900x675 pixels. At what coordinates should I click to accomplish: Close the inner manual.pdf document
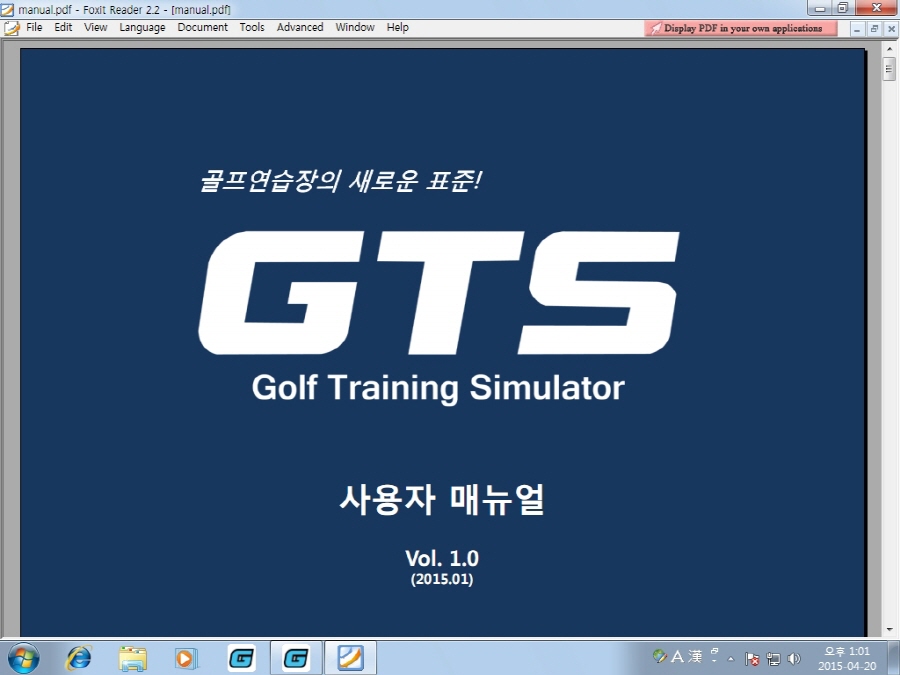click(x=891, y=29)
